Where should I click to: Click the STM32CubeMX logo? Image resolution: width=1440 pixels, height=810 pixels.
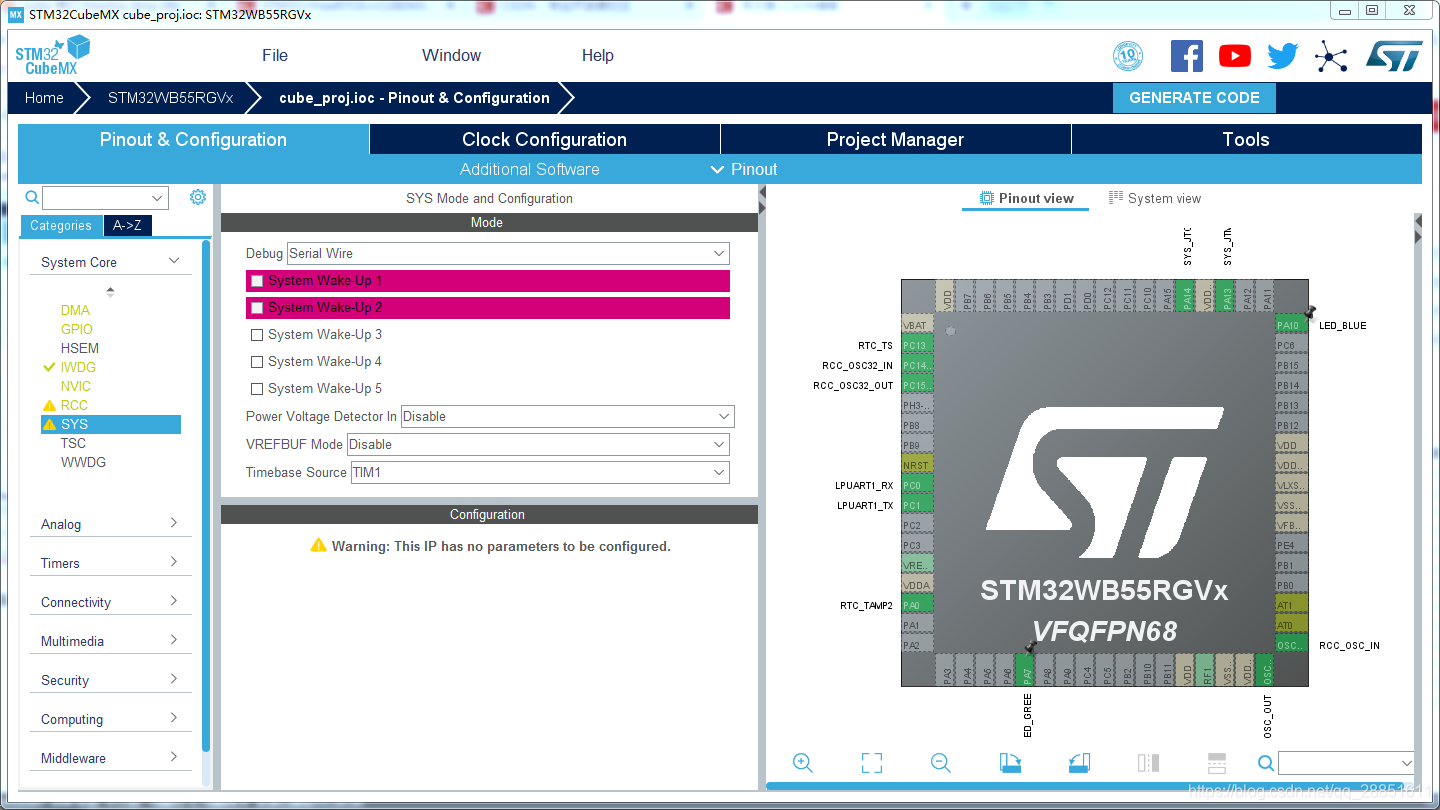point(52,56)
